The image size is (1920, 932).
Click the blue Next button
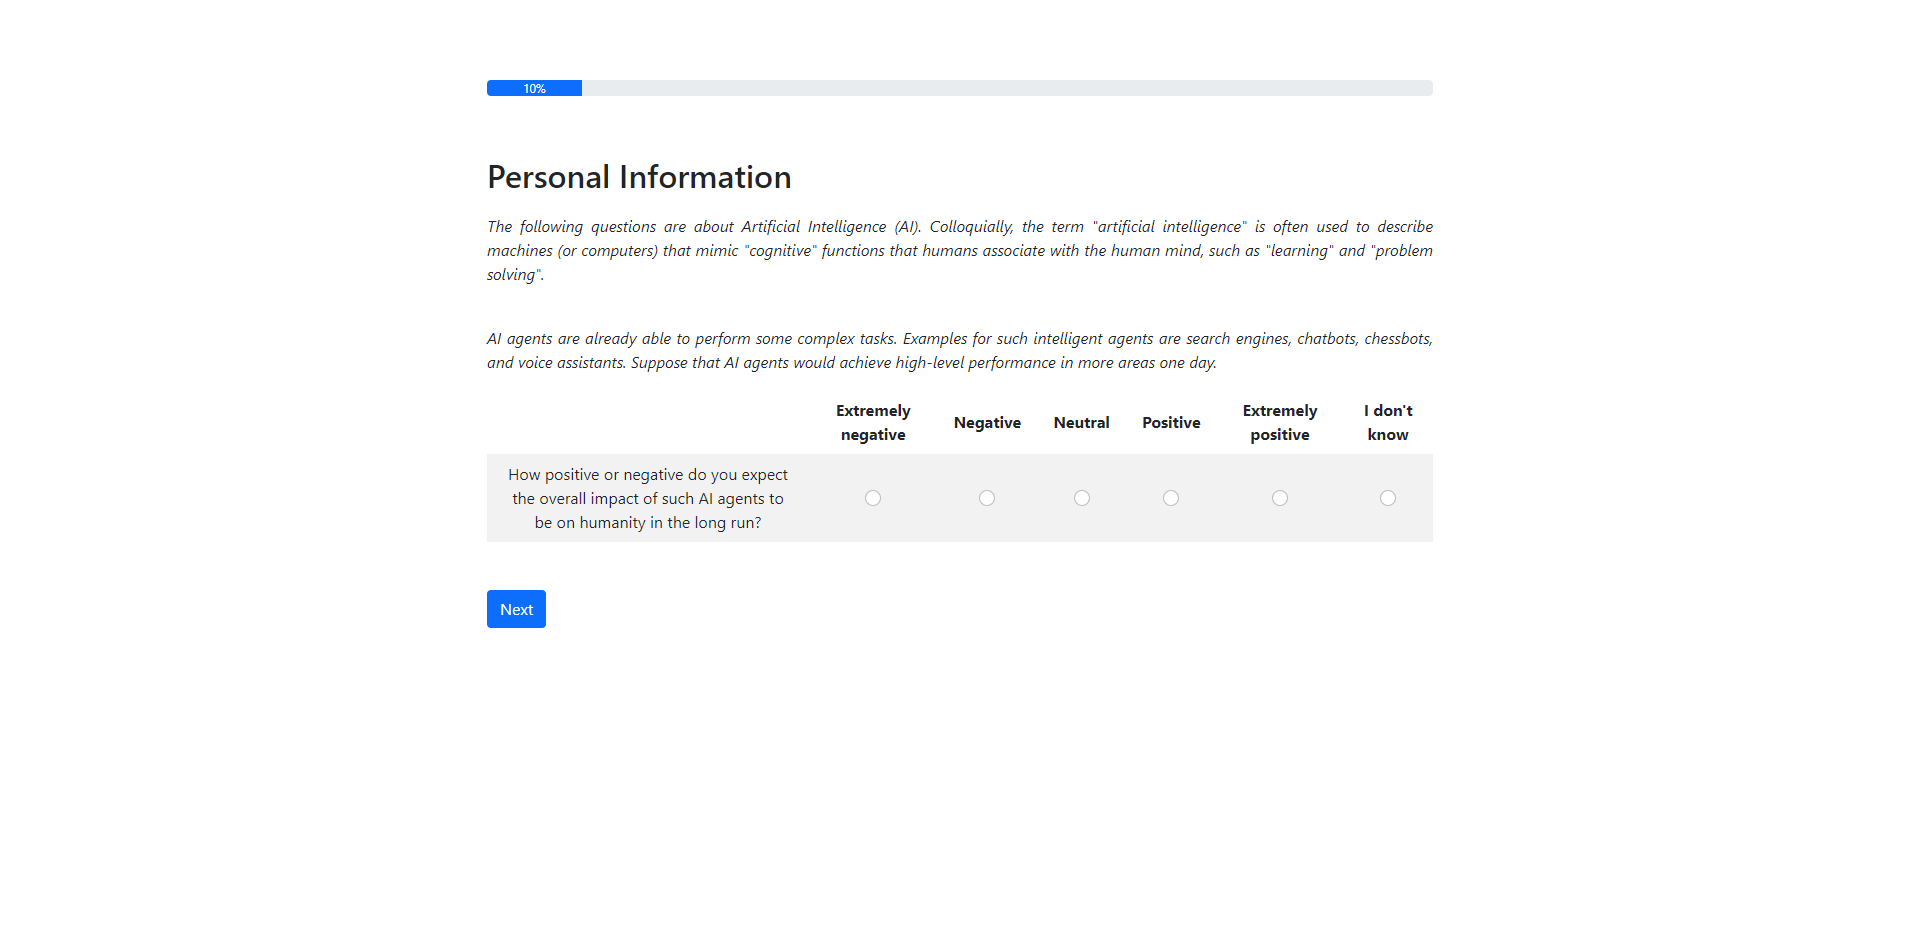pyautogui.click(x=516, y=609)
